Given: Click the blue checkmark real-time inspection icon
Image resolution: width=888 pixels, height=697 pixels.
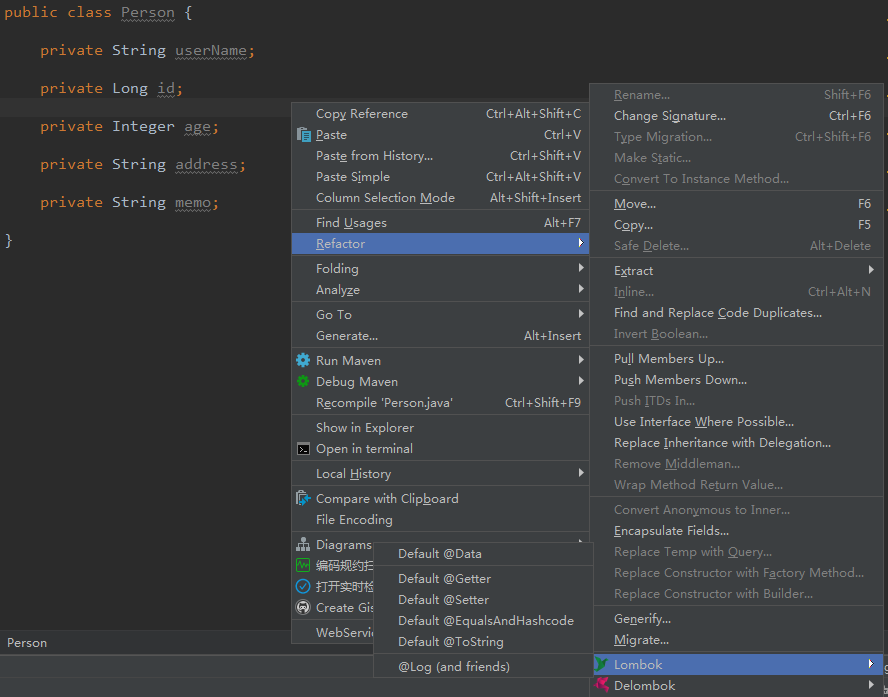Looking at the screenshot, I should pyautogui.click(x=303, y=587).
